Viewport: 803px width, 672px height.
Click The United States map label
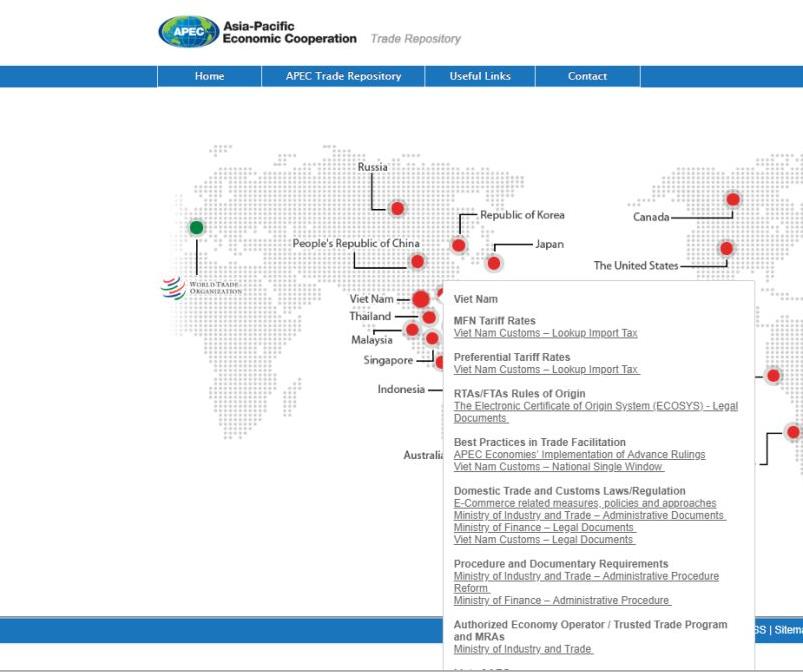(x=636, y=265)
